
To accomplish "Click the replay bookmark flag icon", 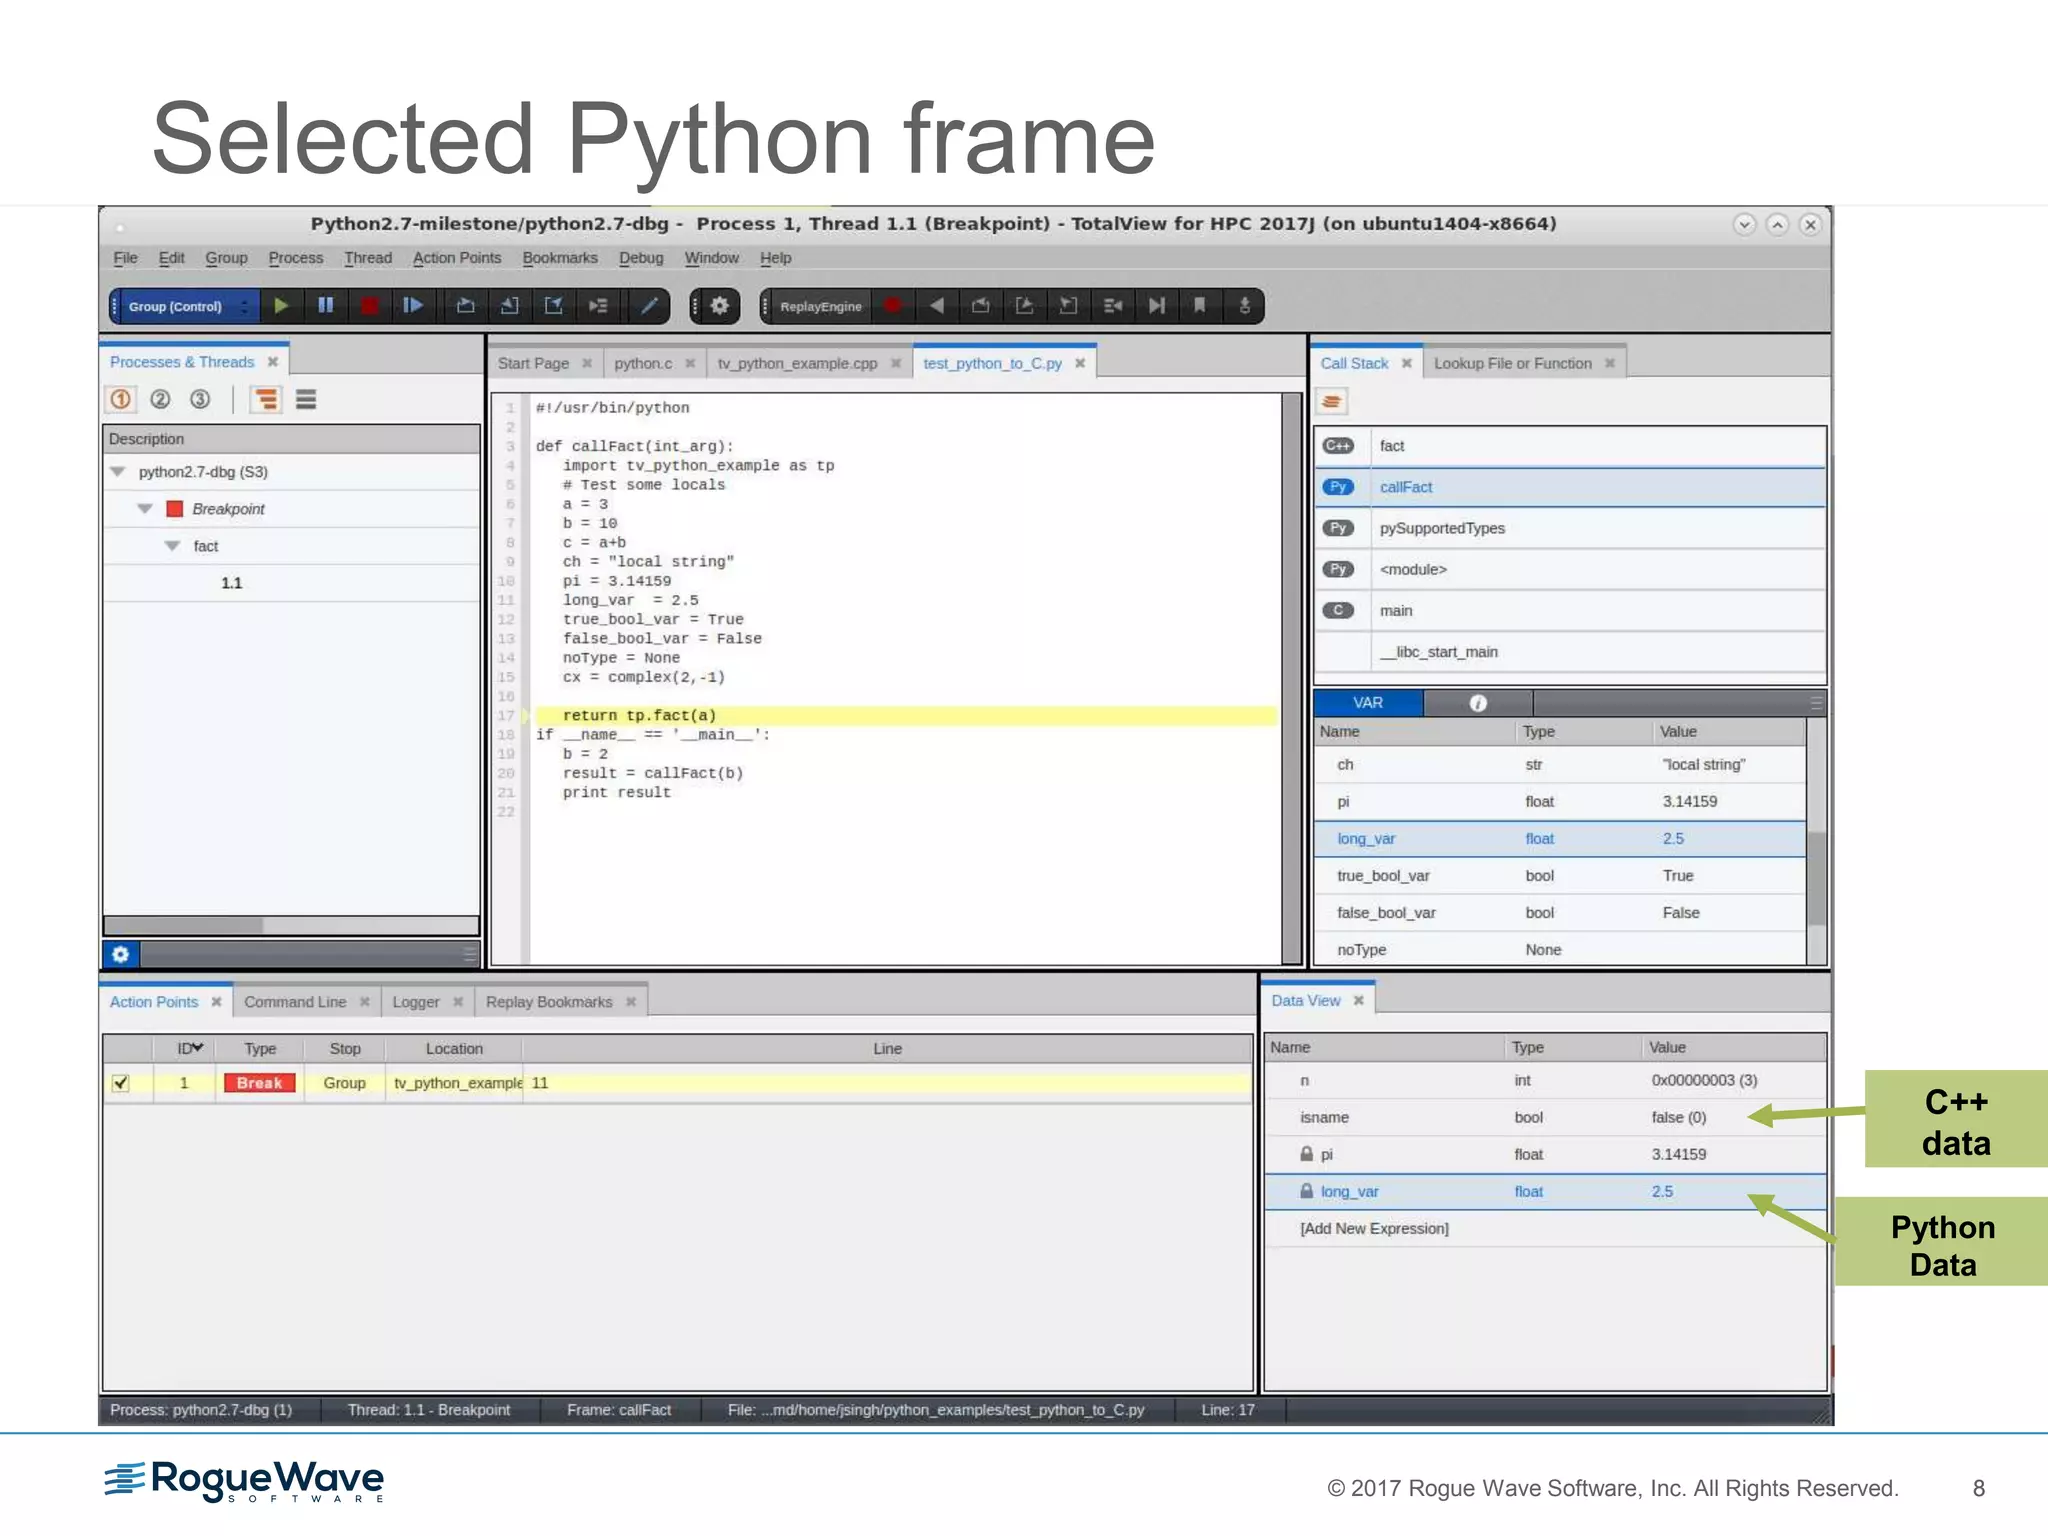I will click(x=1200, y=306).
